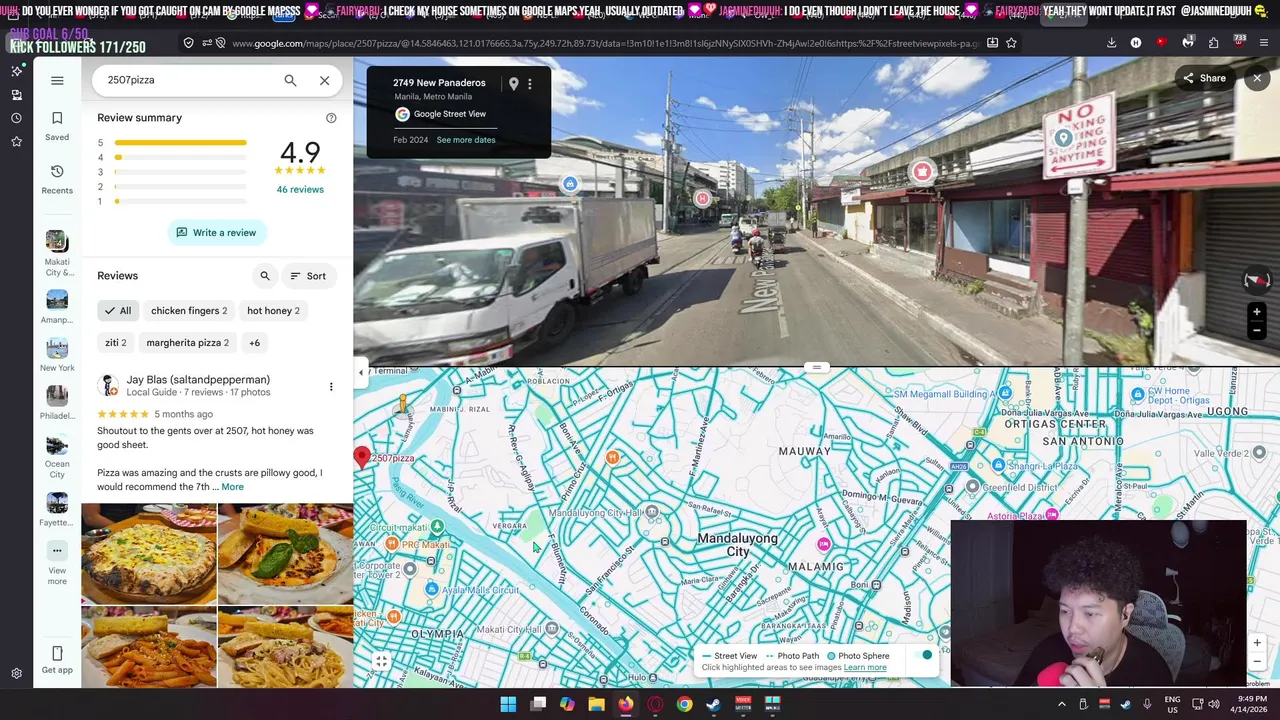Screen dimensions: 1280x720
Task: Open the Google Maps hamburger menu
Action: coord(57,80)
